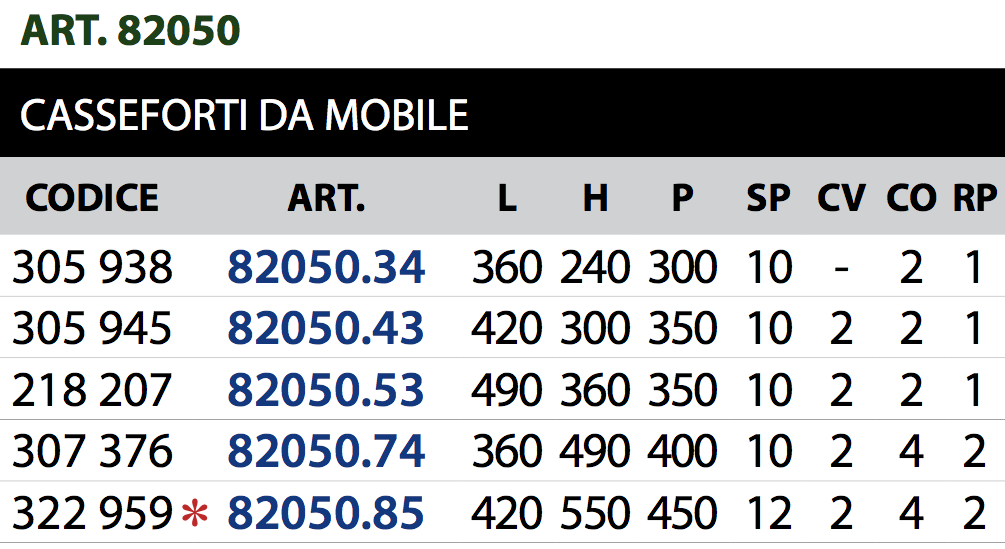Select the SP column header
This screenshot has width=1005, height=549.
tap(768, 198)
